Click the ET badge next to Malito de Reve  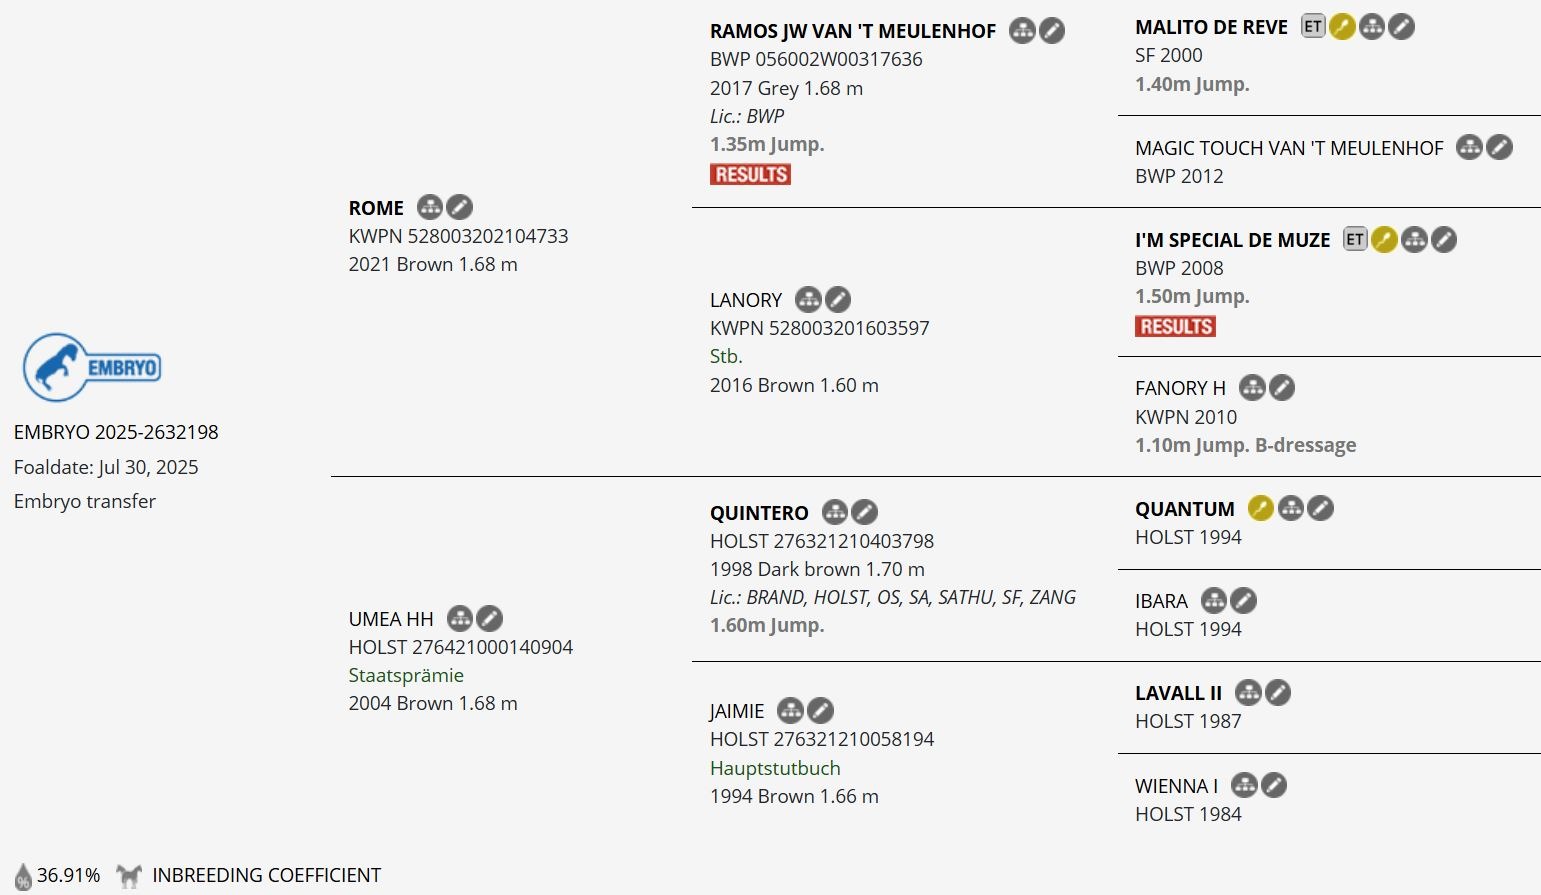pos(1312,27)
